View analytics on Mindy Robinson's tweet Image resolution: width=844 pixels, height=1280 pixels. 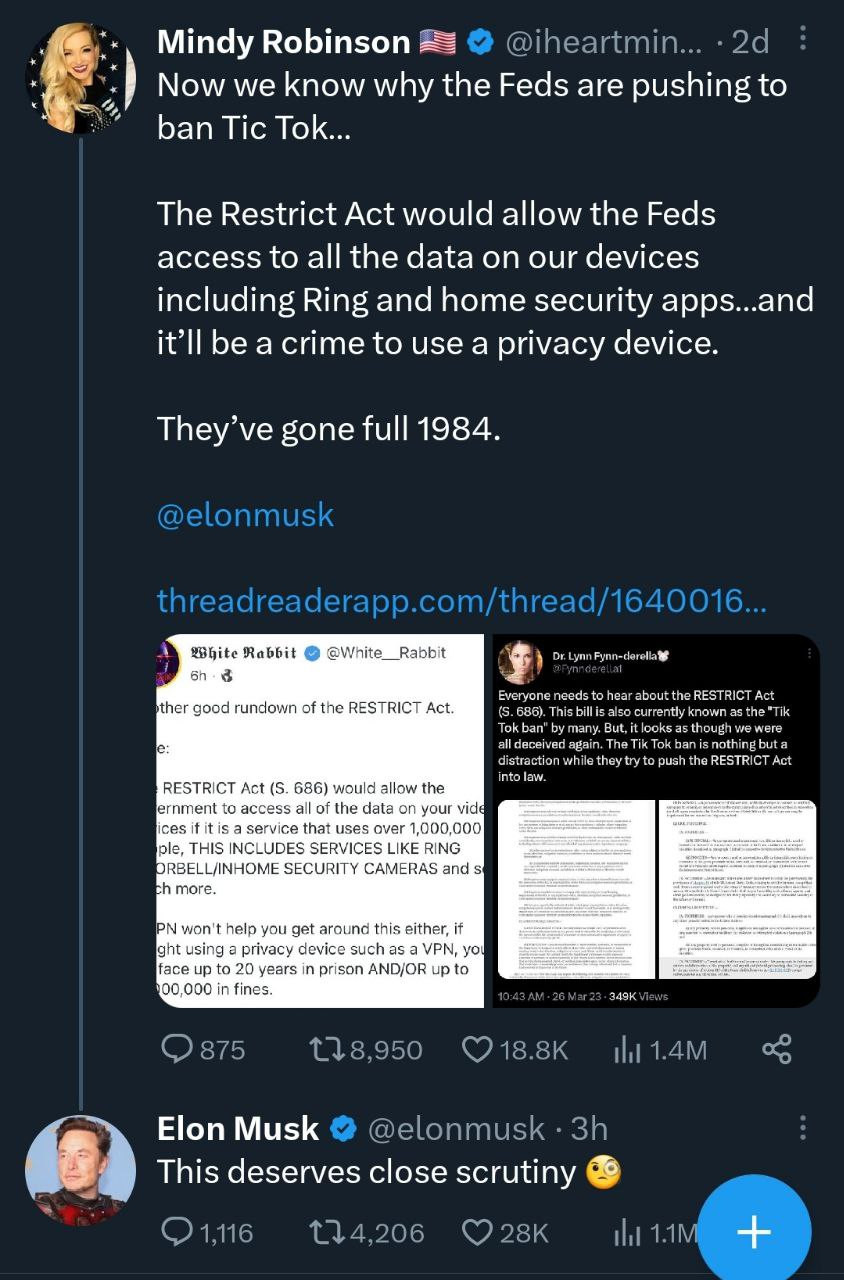627,1049
